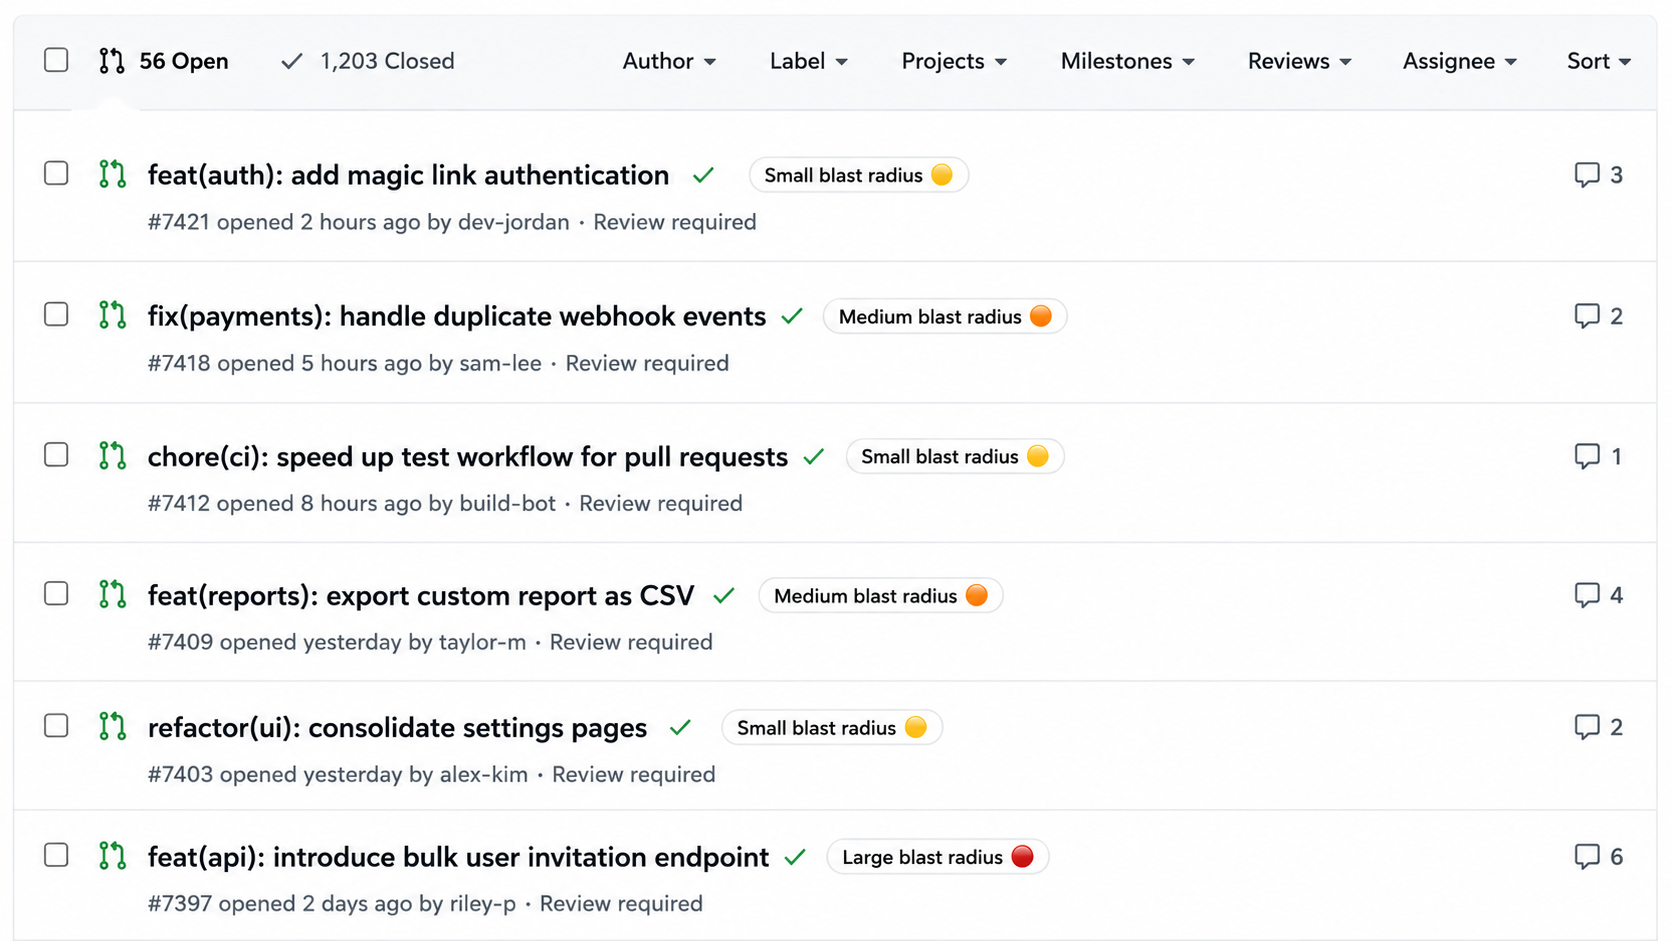Open the Assignee filter dropdown

(1460, 61)
